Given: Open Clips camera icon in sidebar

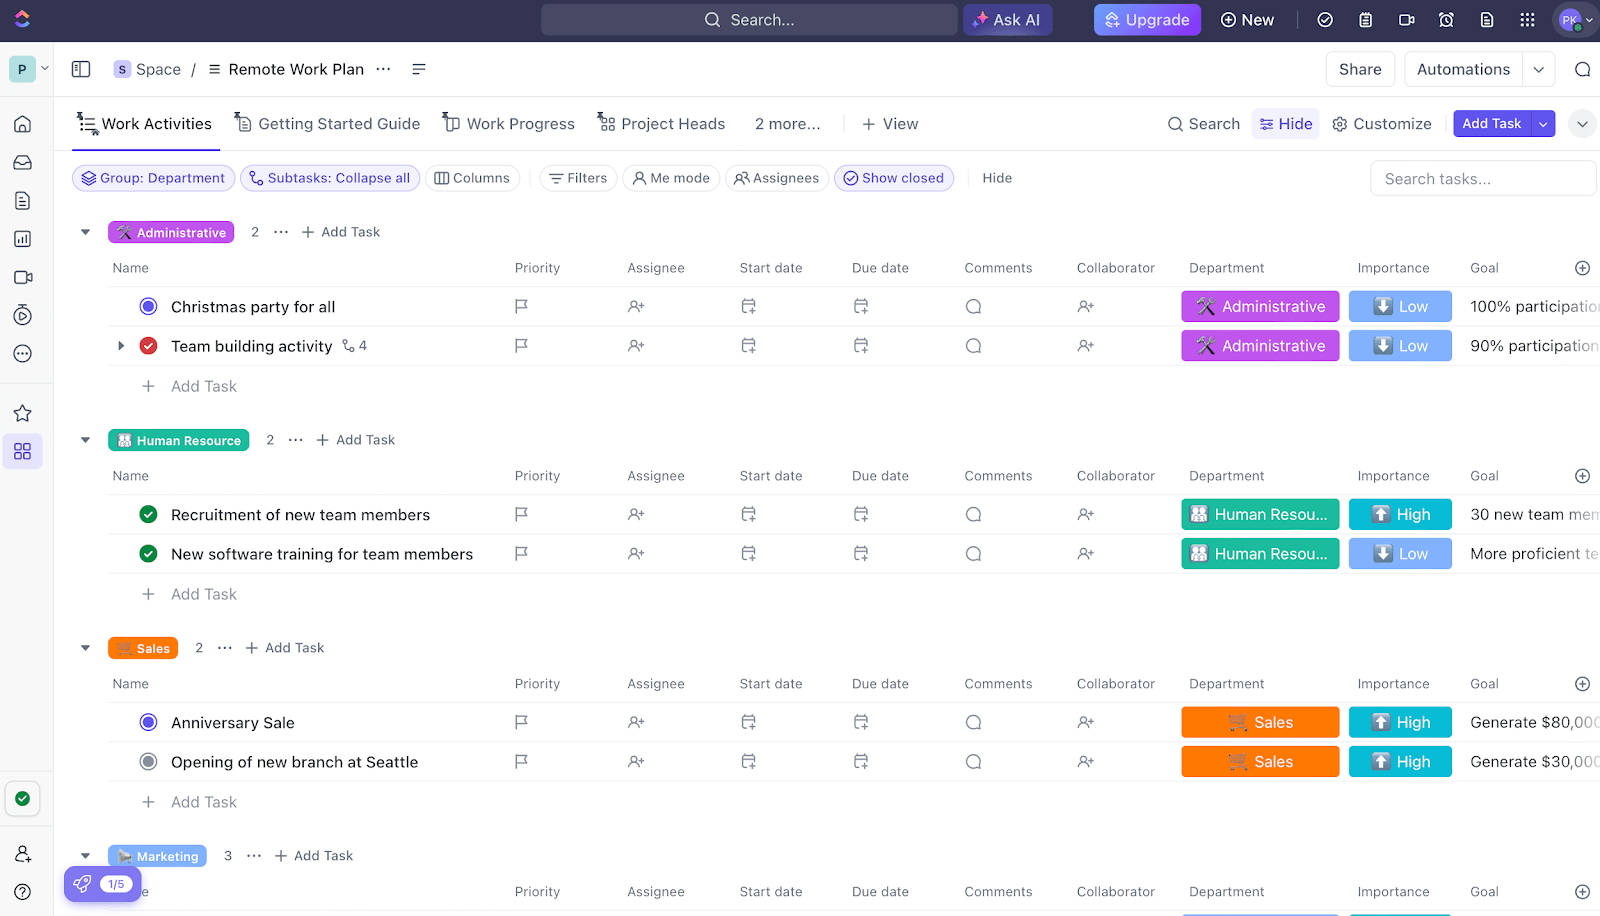Looking at the screenshot, I should [22, 277].
